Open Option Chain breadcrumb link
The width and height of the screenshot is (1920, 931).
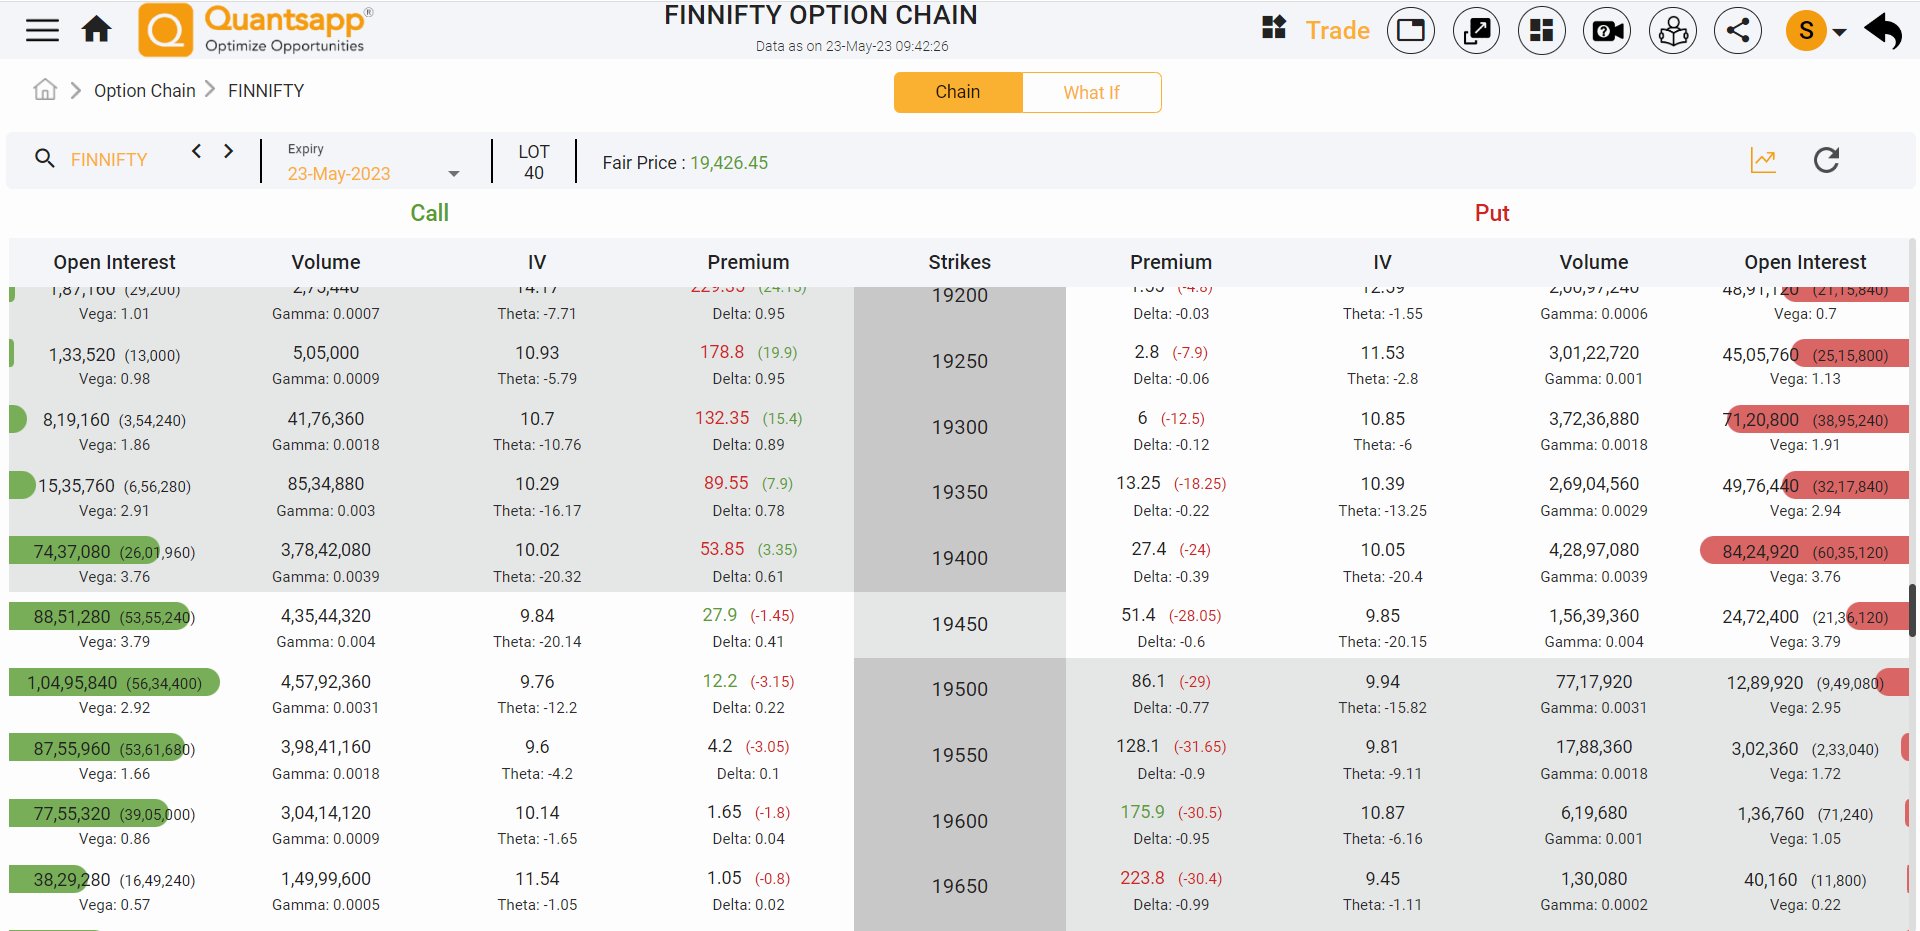click(x=144, y=90)
